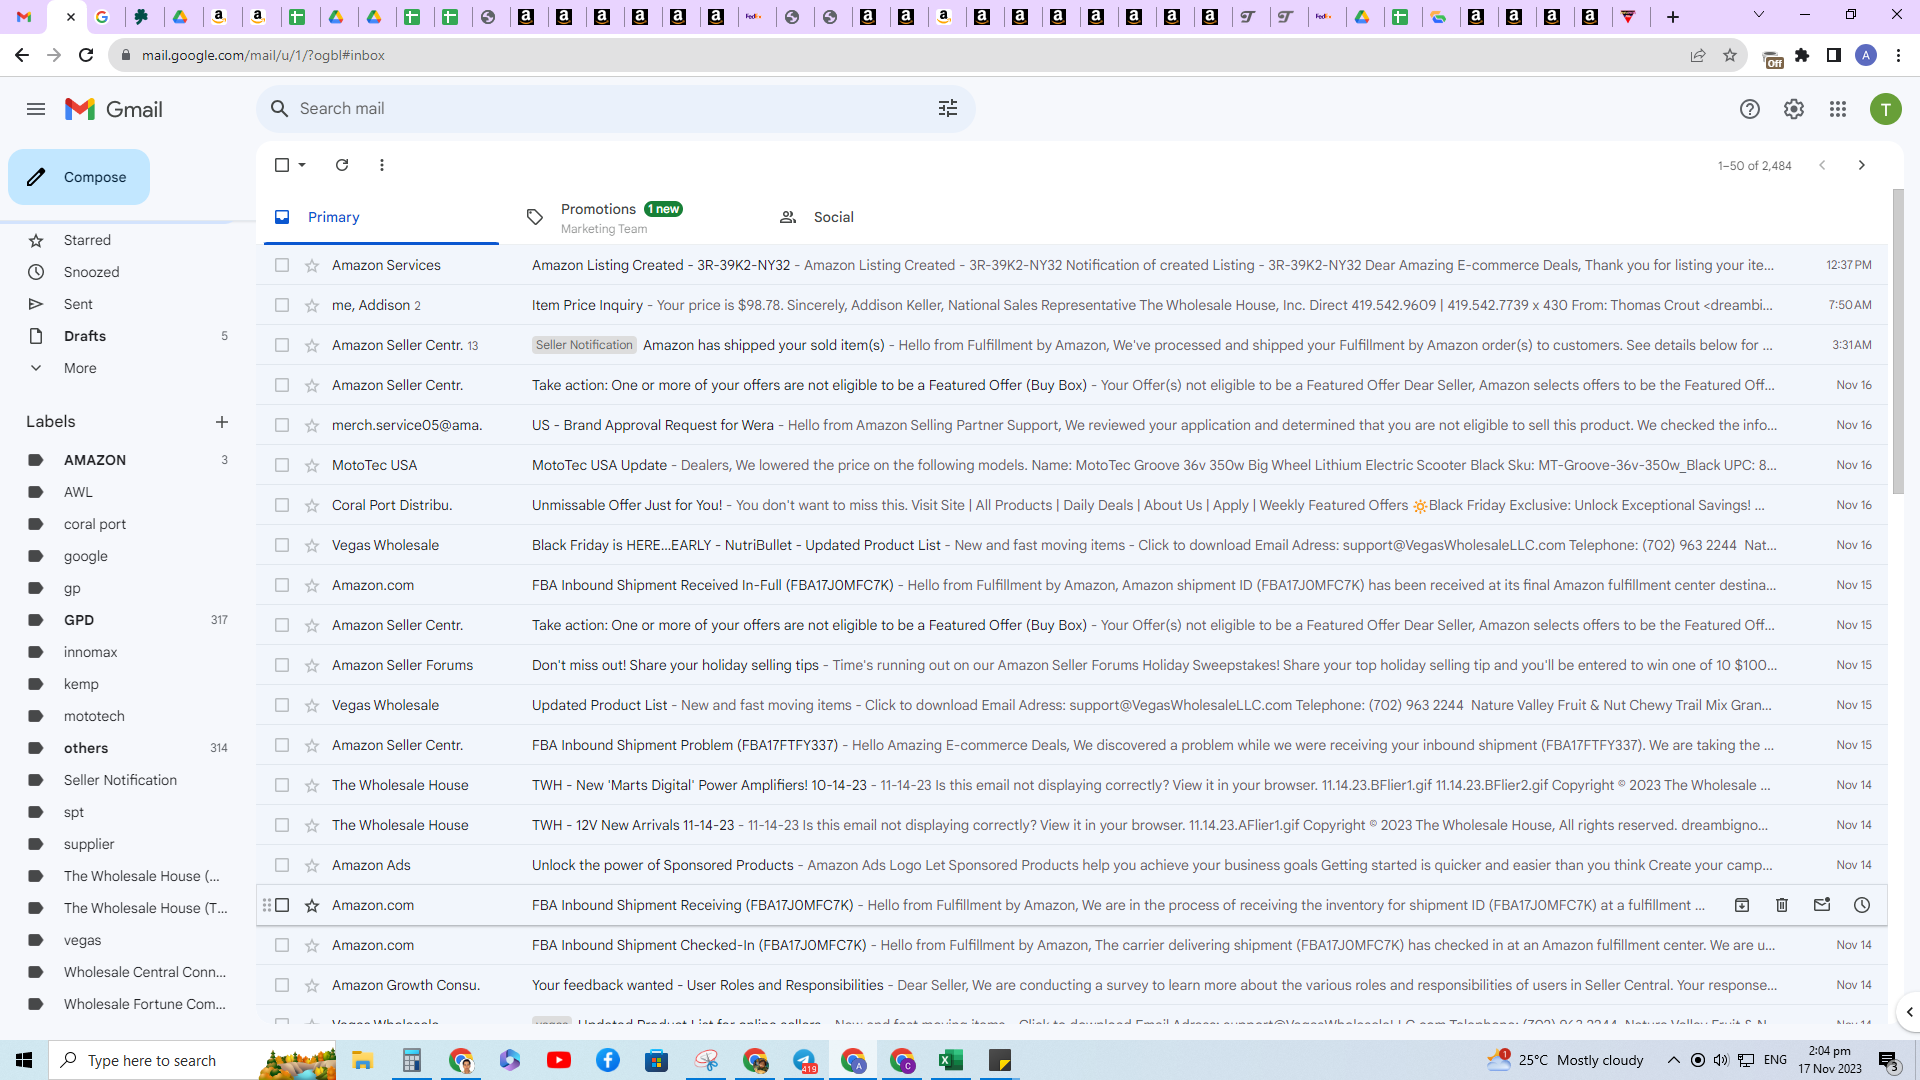Open the Google account avatar

coord(1886,109)
